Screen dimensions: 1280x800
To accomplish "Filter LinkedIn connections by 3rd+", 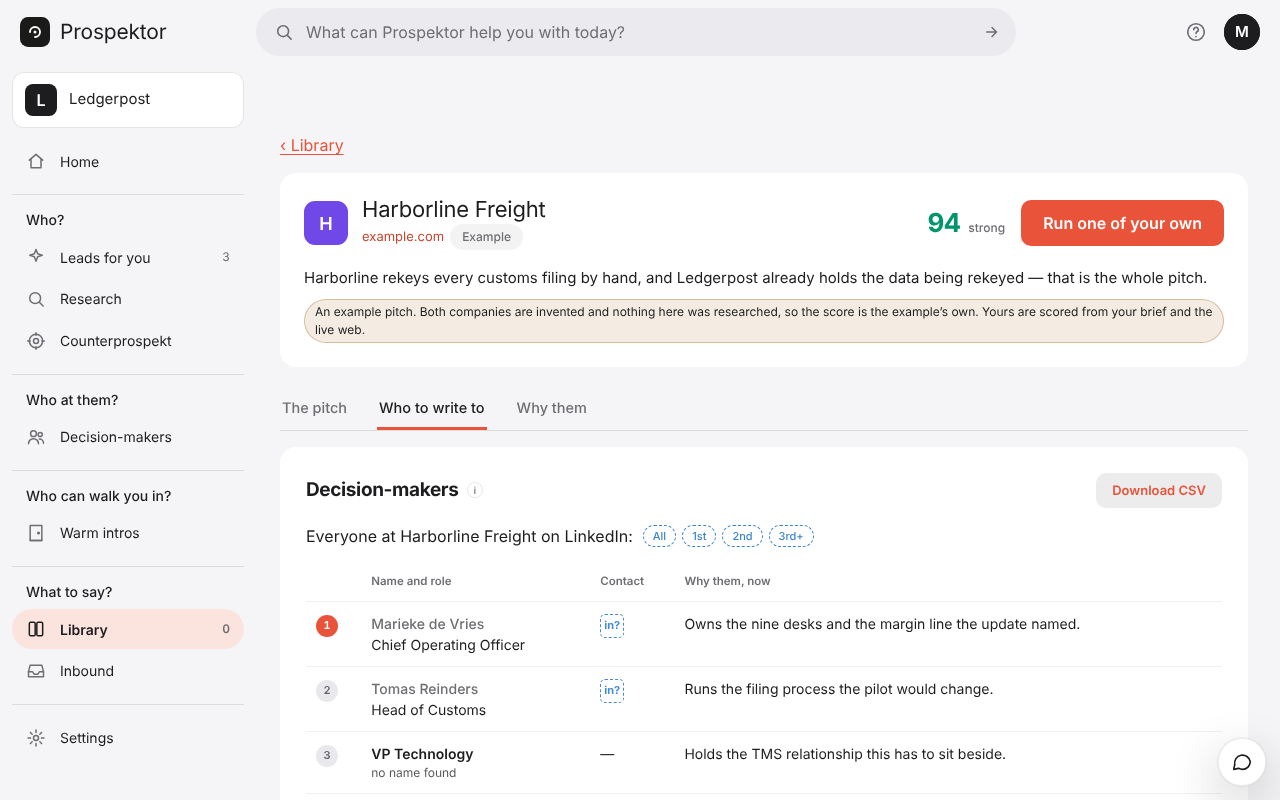I will click(x=791, y=536).
